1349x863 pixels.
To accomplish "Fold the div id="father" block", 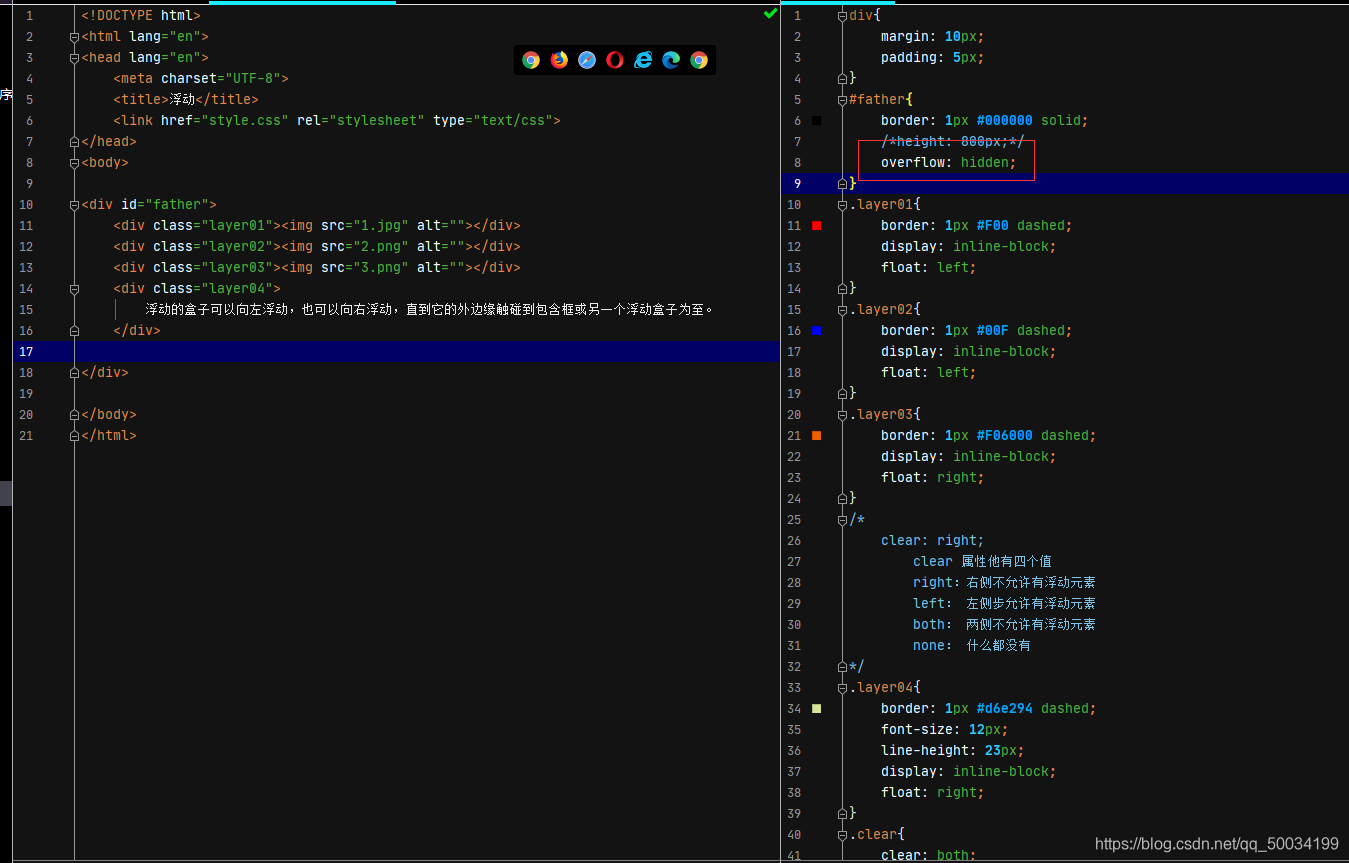I will coord(75,205).
